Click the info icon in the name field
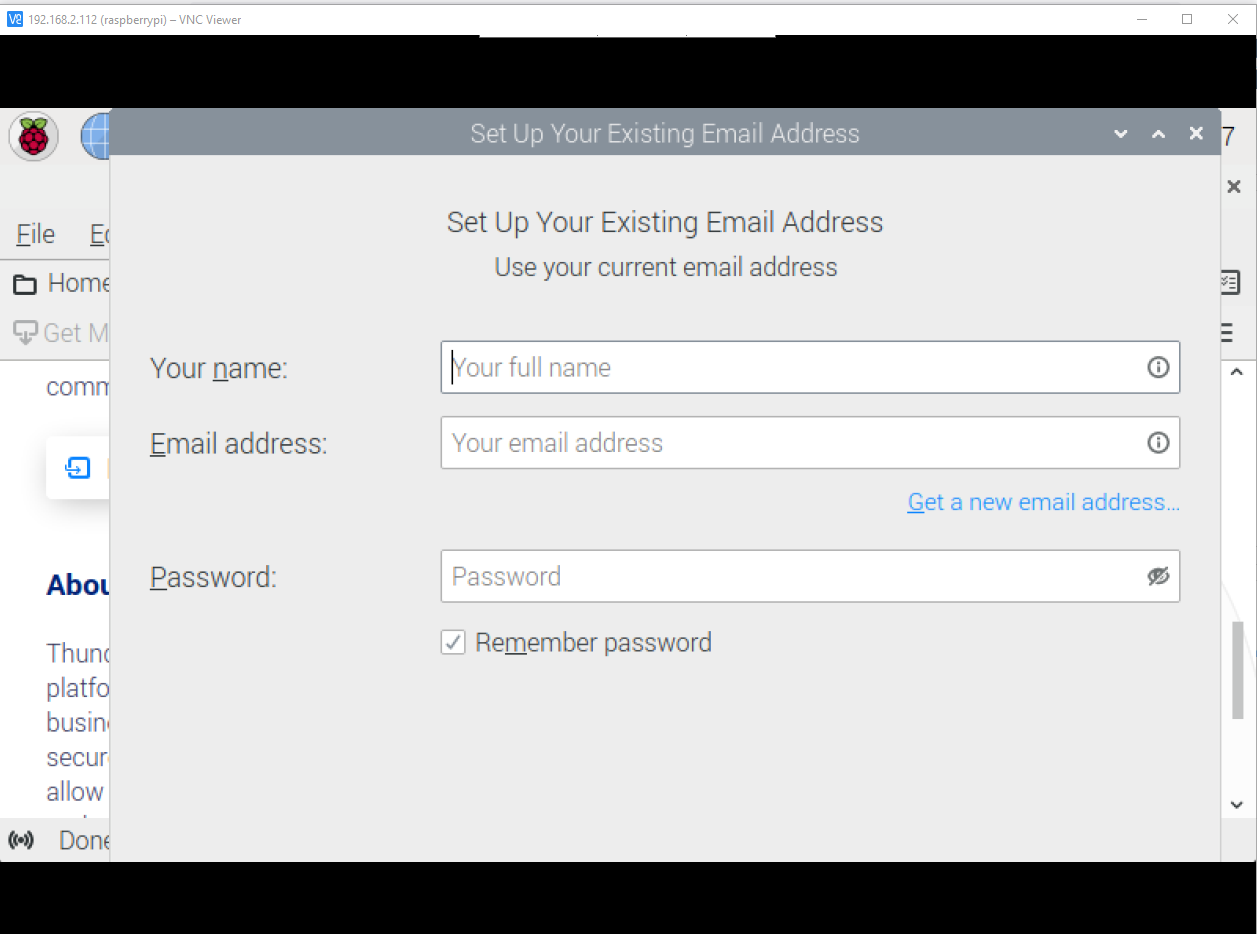The width and height of the screenshot is (1257, 934). coord(1158,367)
